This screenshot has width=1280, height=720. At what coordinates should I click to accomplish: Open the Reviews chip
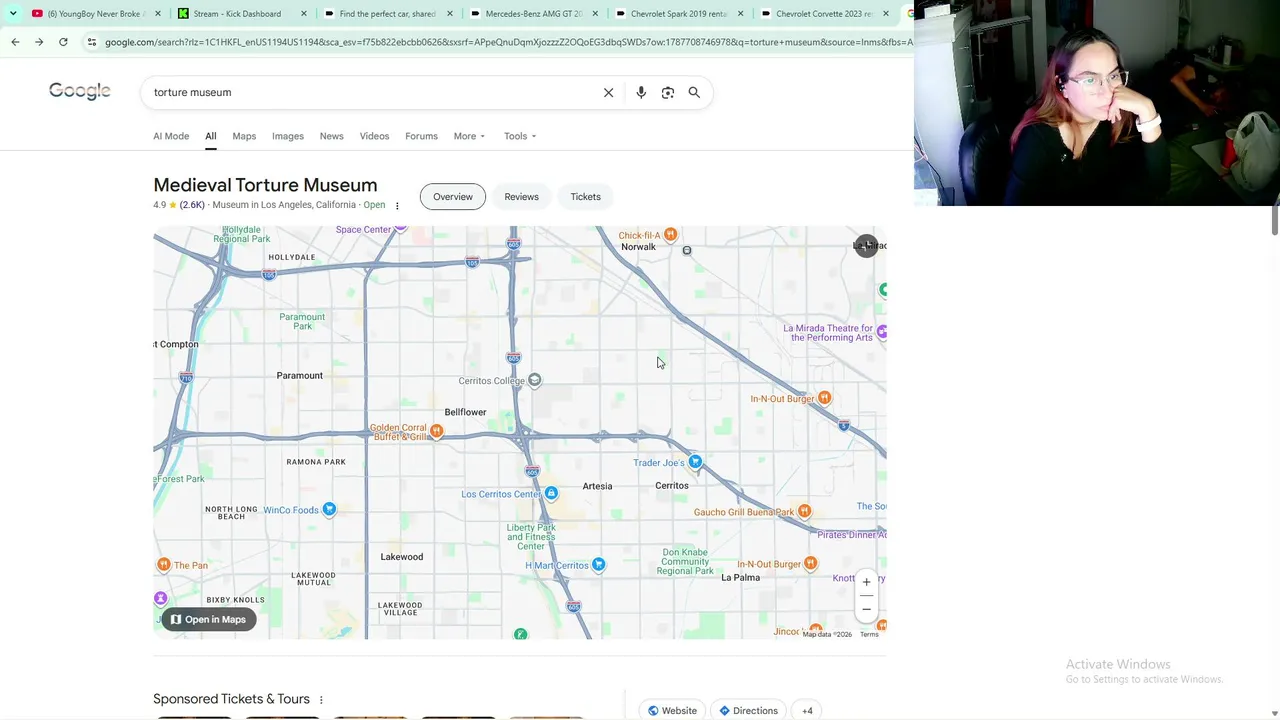point(521,197)
